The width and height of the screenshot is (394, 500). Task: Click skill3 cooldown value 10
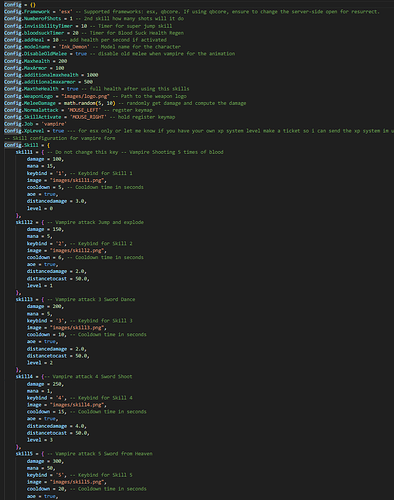(x=61, y=335)
